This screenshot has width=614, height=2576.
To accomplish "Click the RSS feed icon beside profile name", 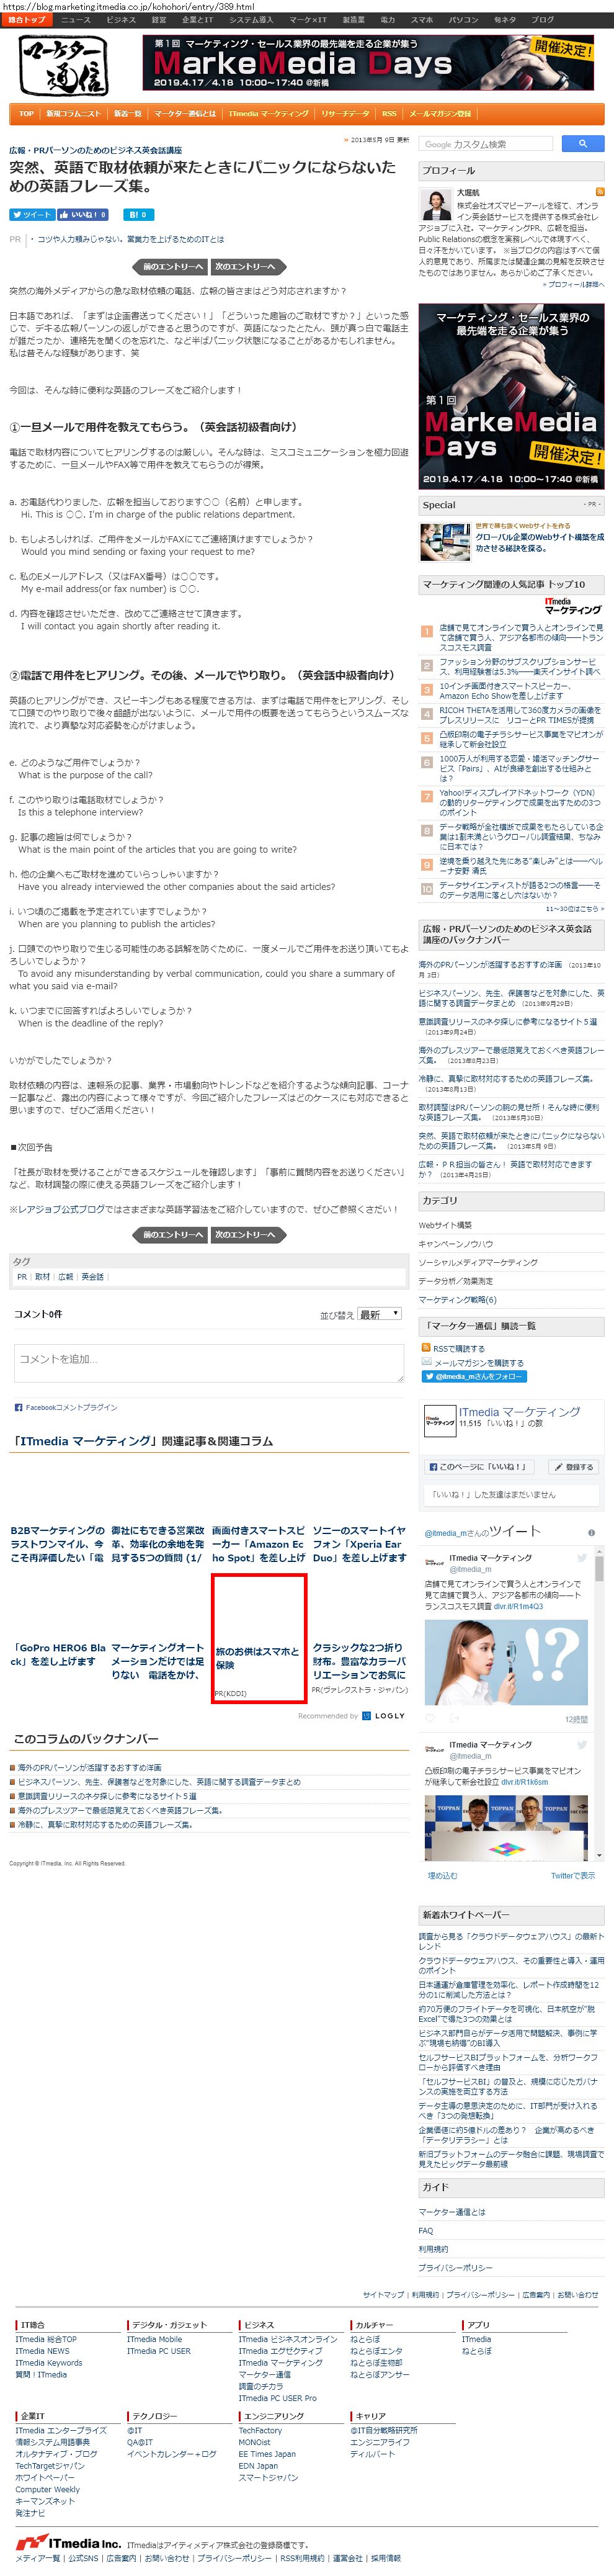I will tap(600, 191).
